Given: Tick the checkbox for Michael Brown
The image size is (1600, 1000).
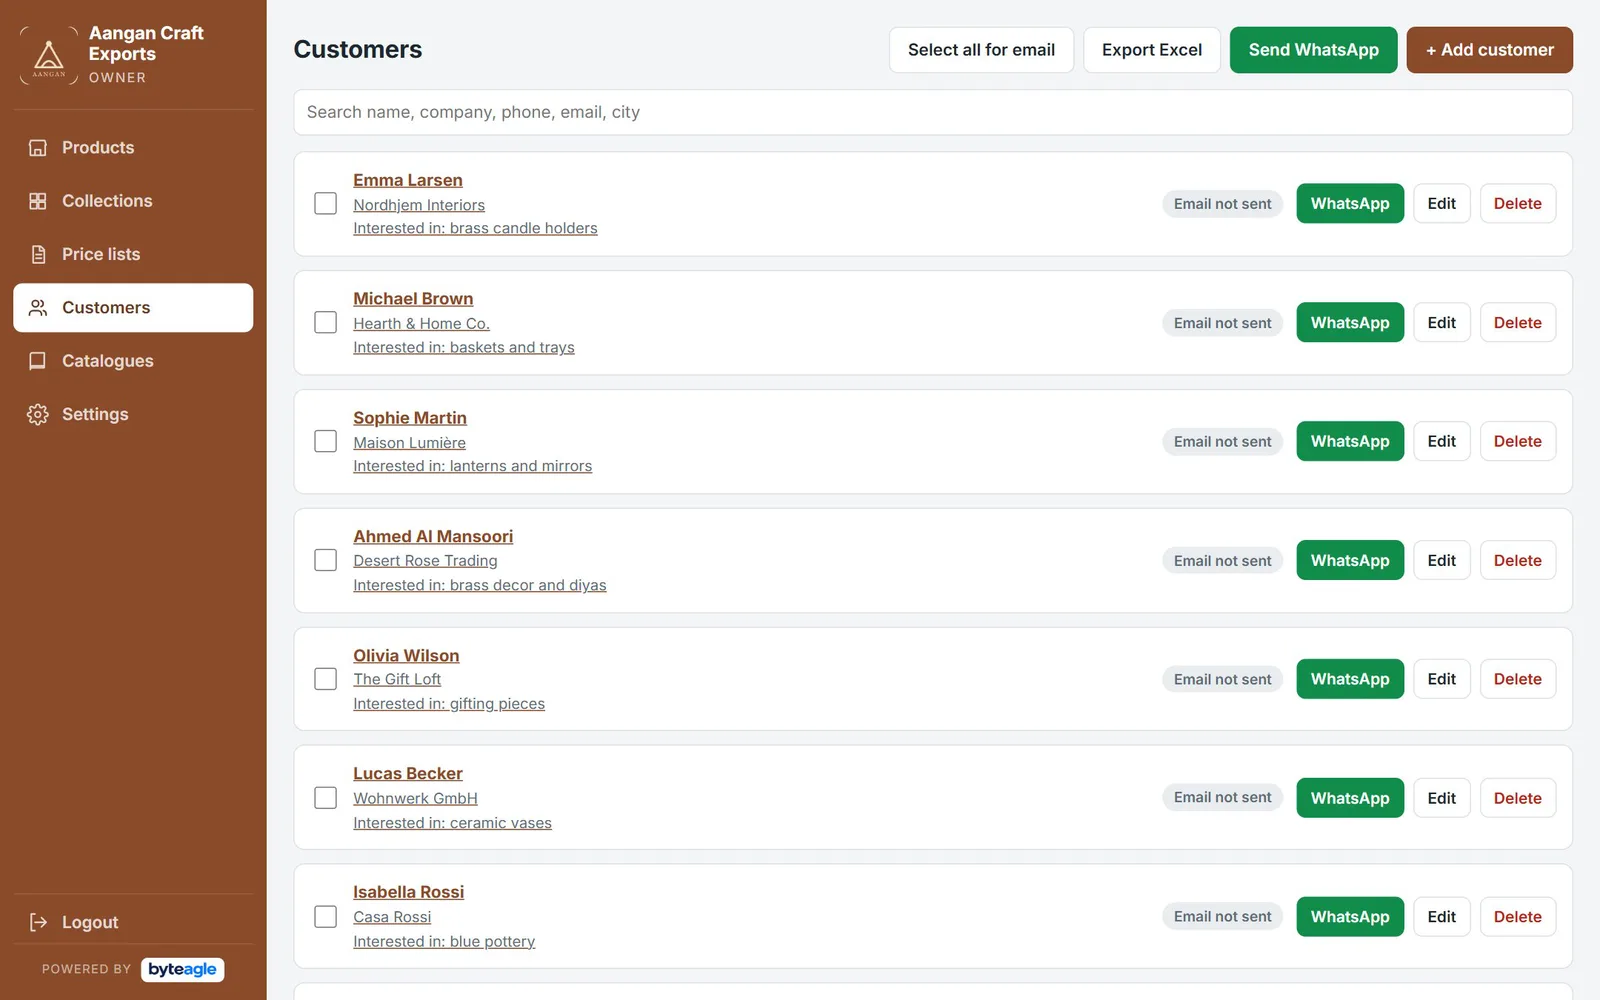Looking at the screenshot, I should click(325, 323).
